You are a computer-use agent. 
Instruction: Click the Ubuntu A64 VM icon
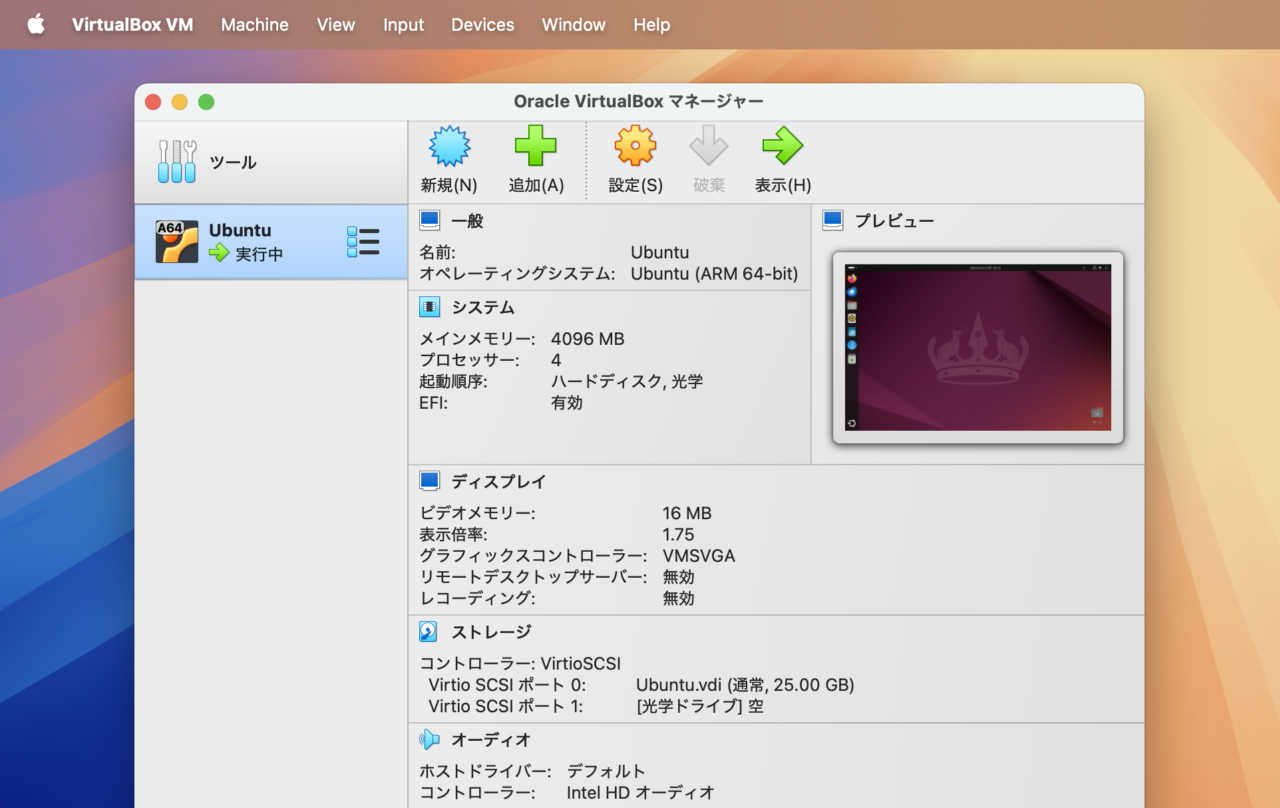[177, 242]
